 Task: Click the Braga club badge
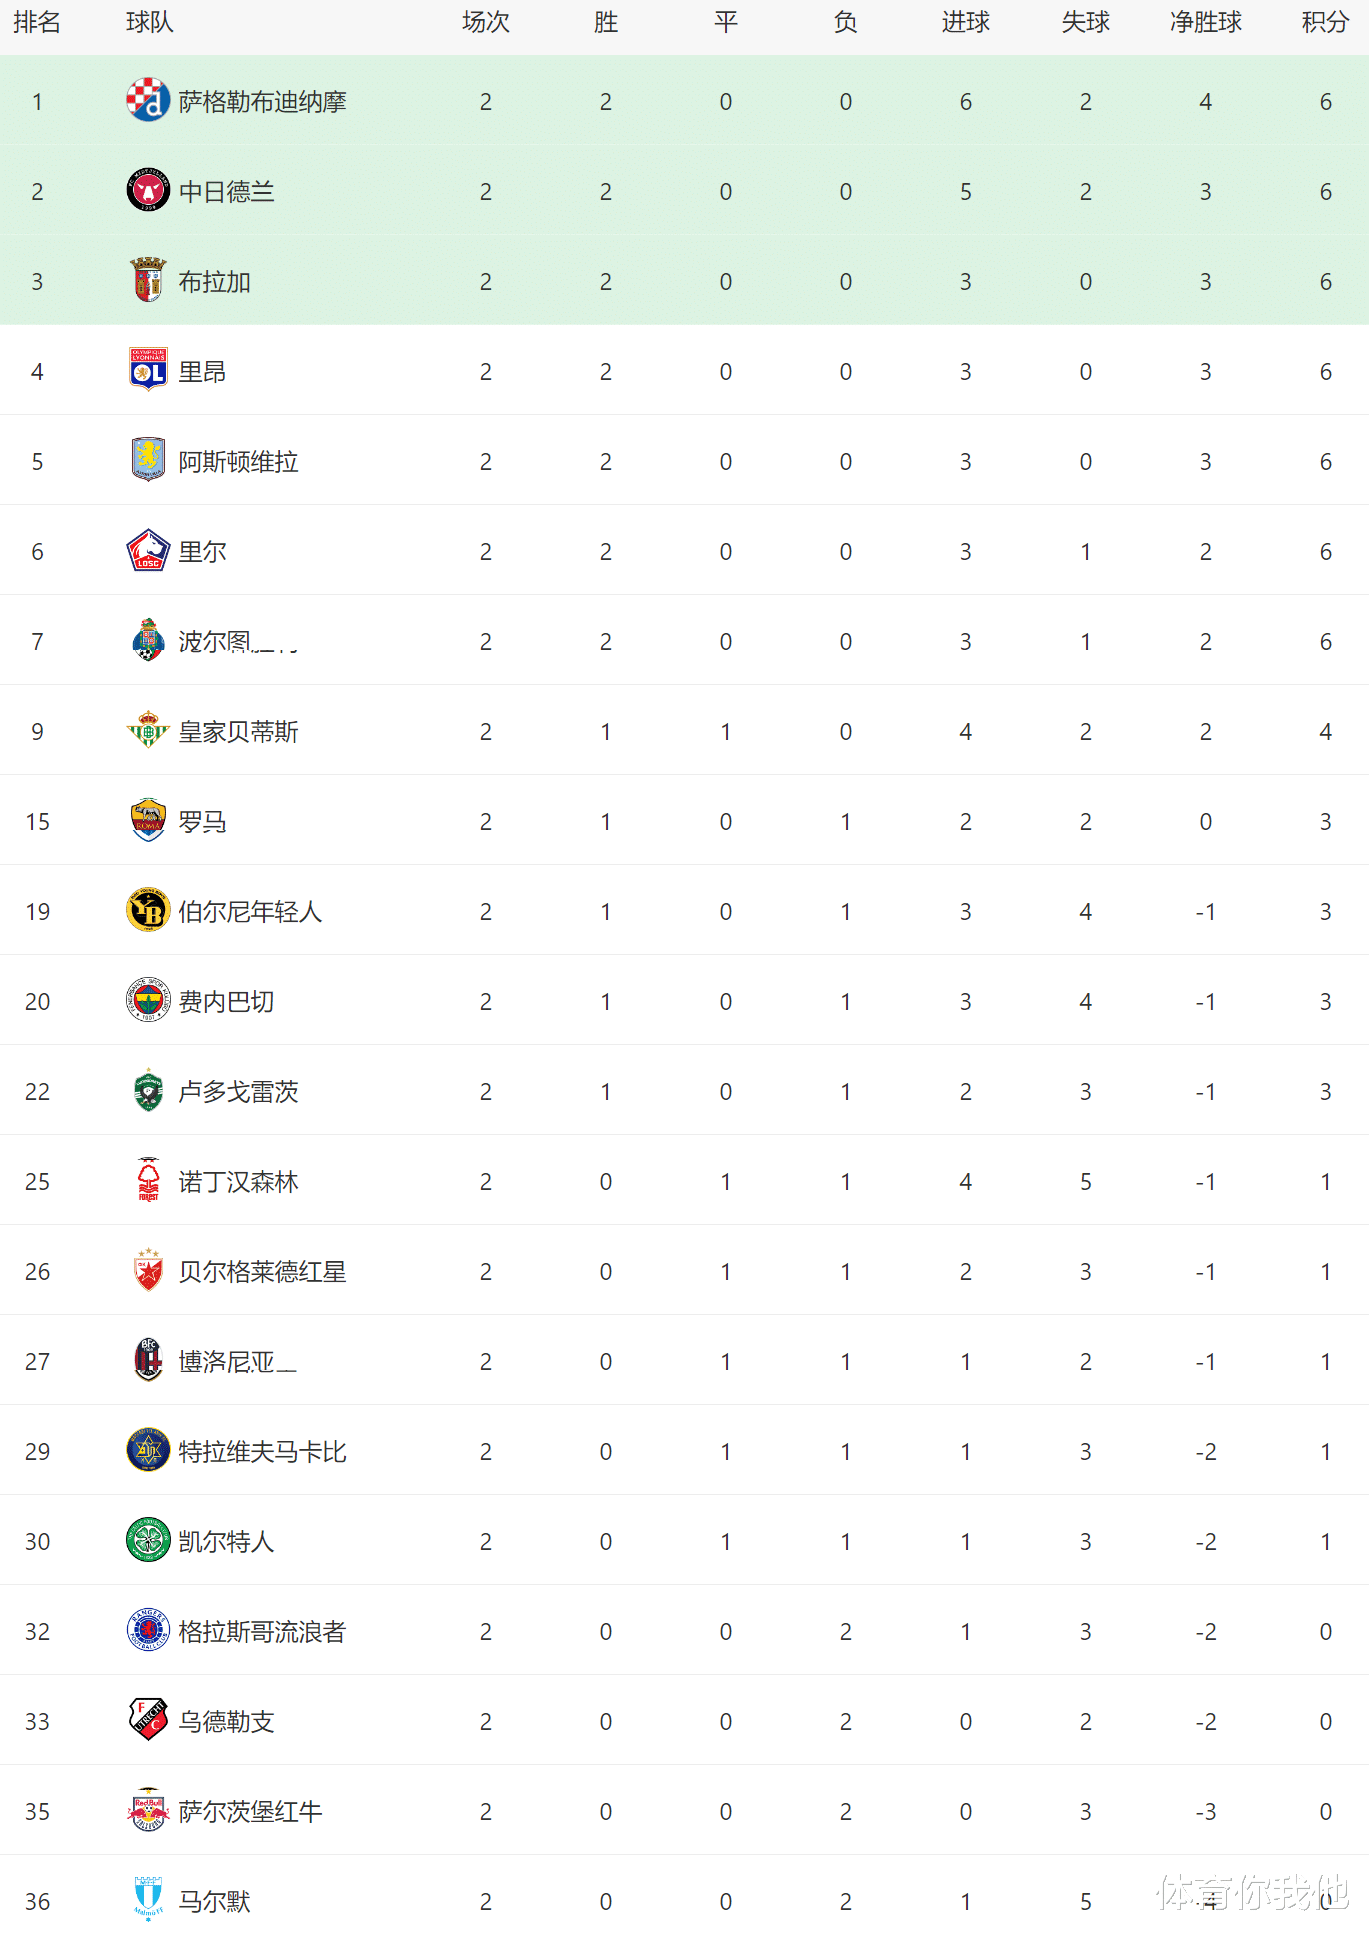(148, 281)
